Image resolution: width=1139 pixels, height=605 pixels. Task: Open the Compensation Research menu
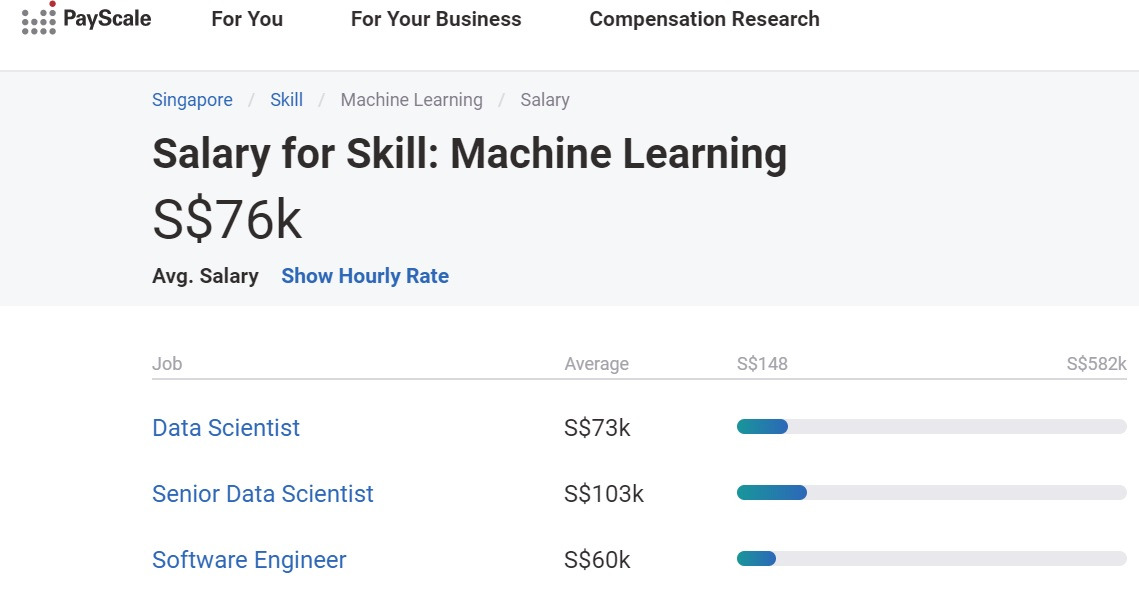tap(704, 19)
